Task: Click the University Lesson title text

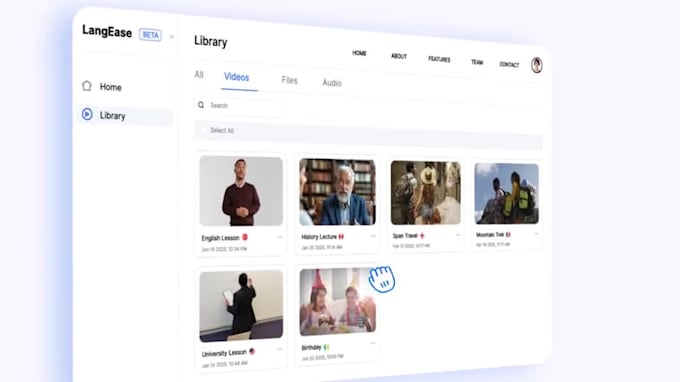Action: pyautogui.click(x=224, y=353)
